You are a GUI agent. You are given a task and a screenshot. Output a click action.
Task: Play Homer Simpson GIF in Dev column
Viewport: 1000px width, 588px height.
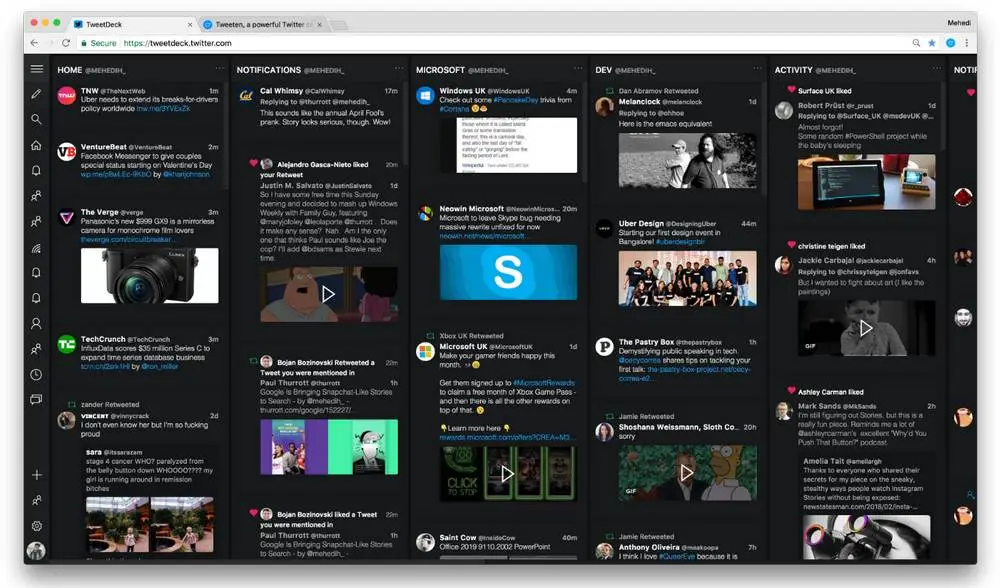pyautogui.click(x=687, y=473)
